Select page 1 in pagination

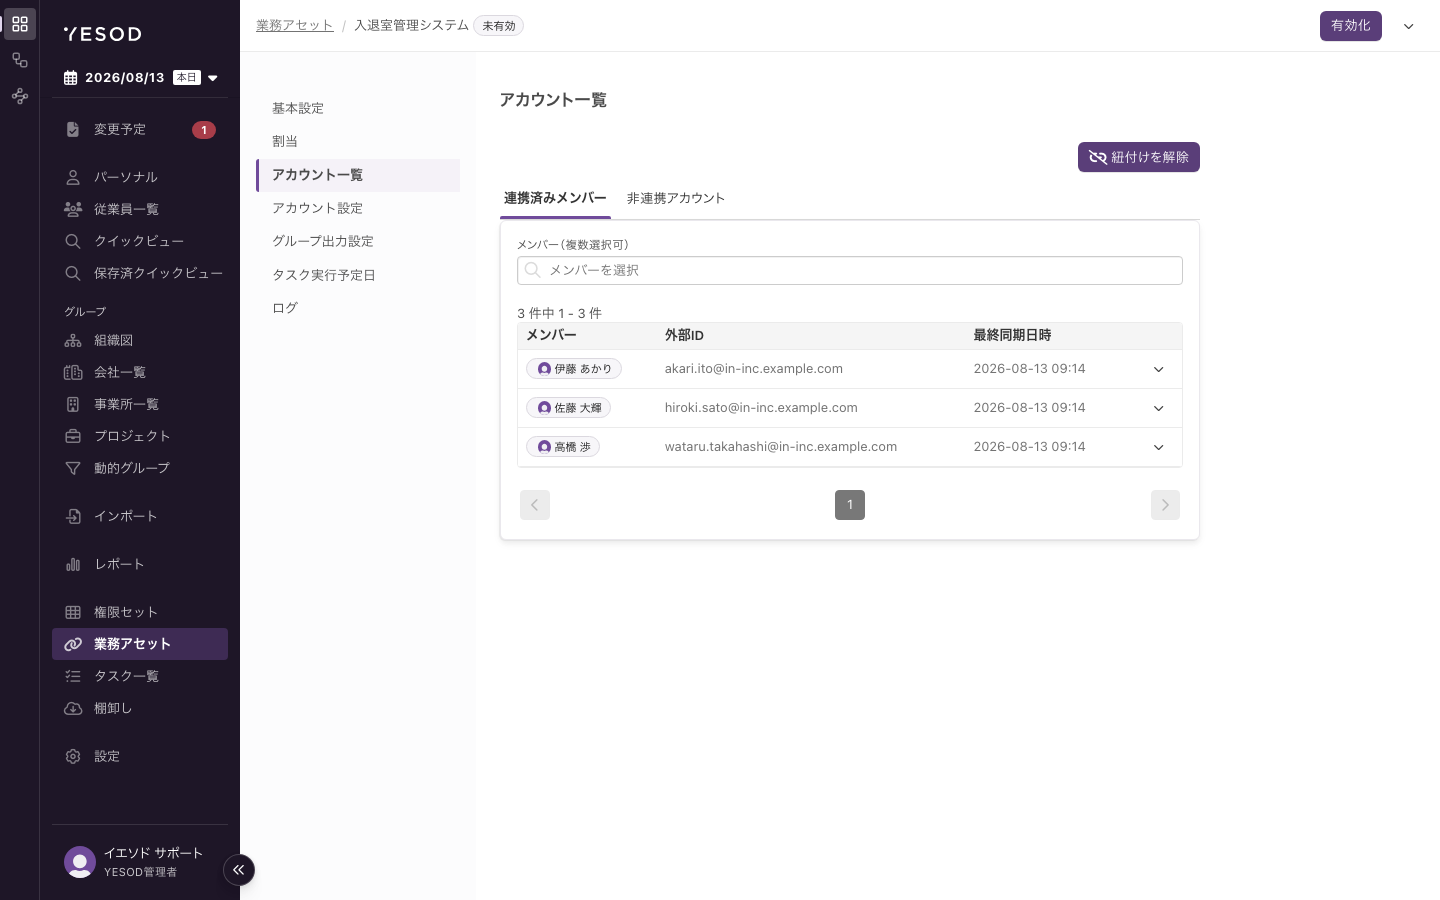[x=850, y=505]
